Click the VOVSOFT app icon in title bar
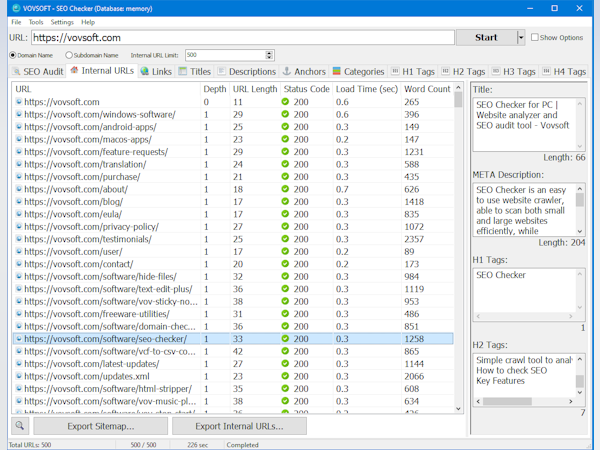600x450 pixels. pyautogui.click(x=16, y=8)
